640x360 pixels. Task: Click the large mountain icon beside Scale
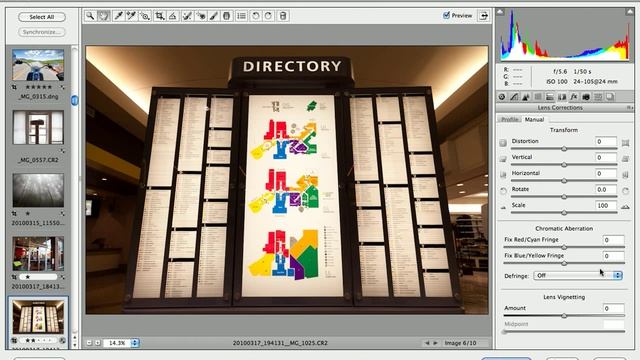point(625,207)
